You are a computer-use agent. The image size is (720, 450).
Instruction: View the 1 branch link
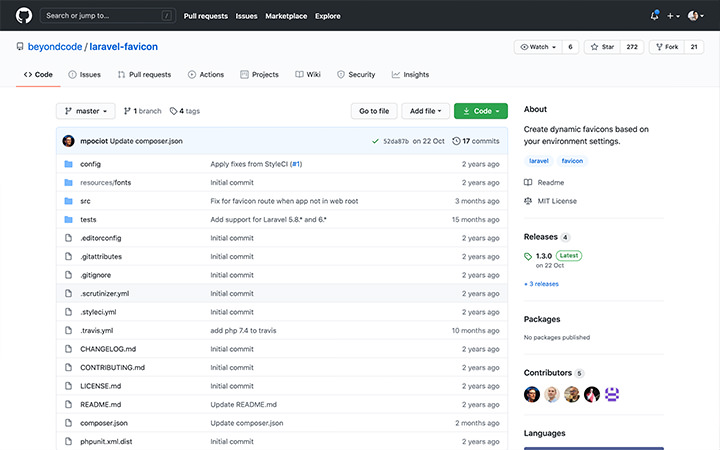pos(143,111)
